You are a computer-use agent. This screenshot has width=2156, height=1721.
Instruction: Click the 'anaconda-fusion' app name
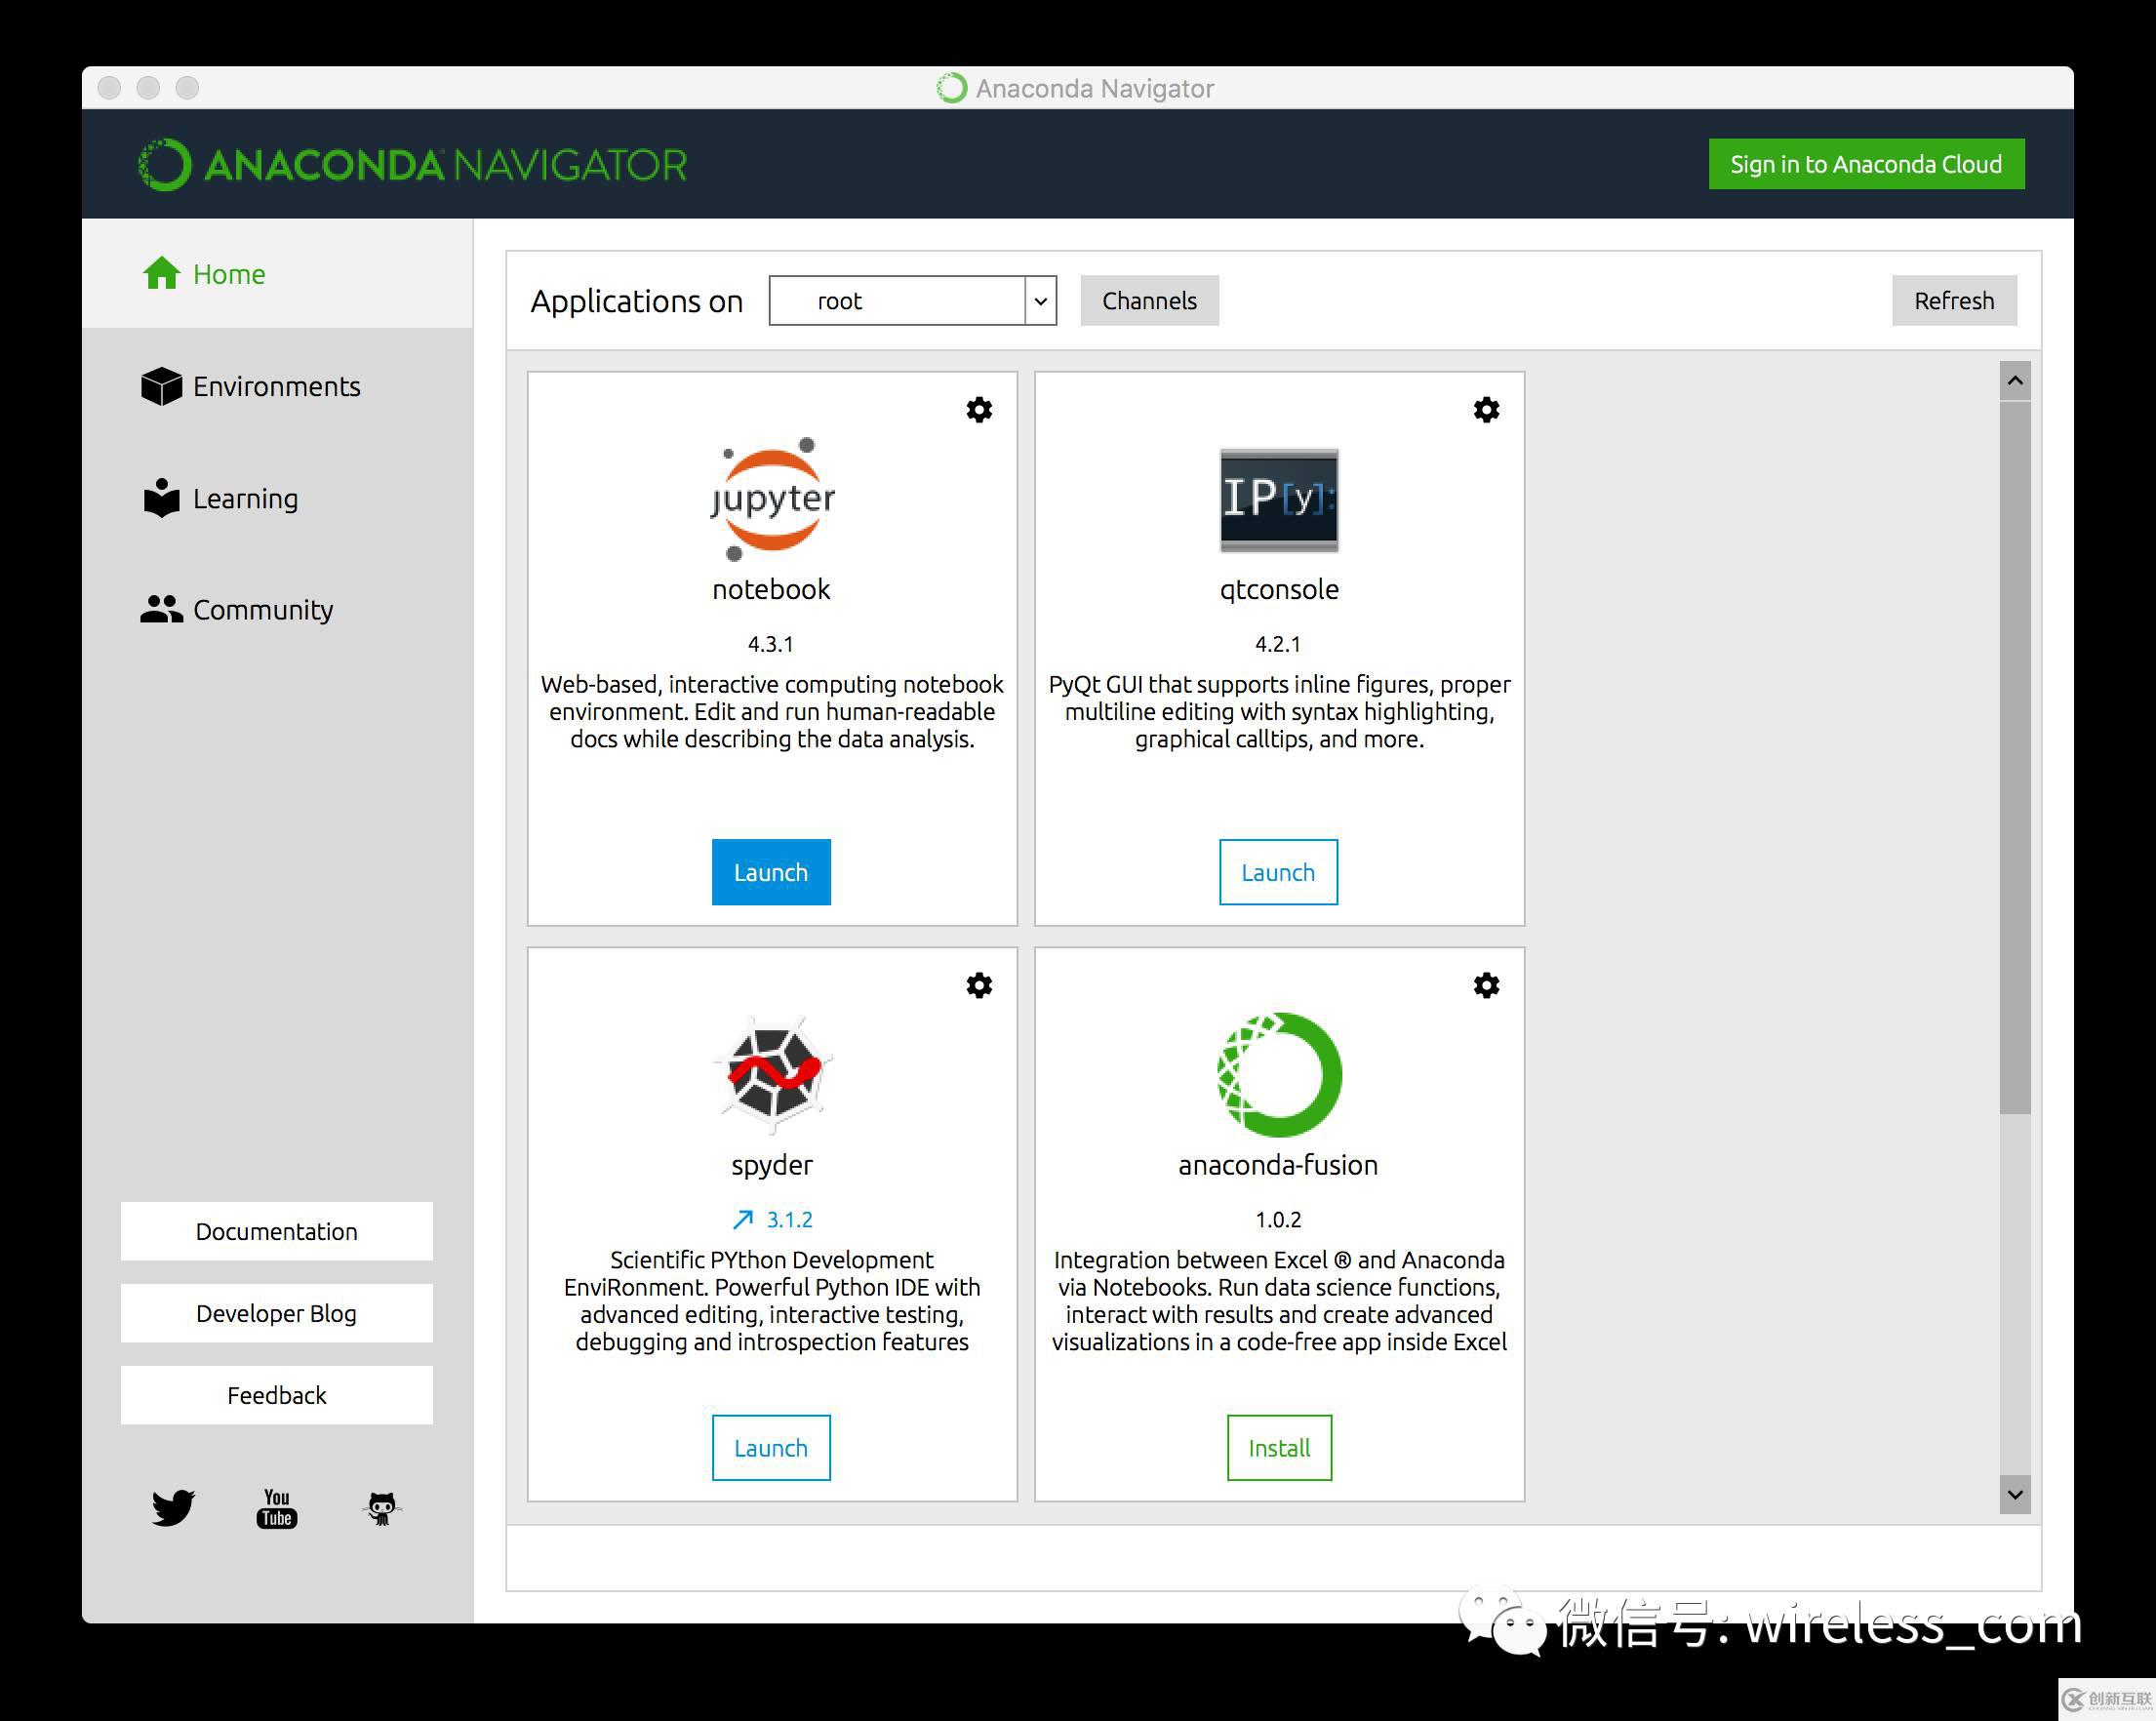[1278, 1165]
